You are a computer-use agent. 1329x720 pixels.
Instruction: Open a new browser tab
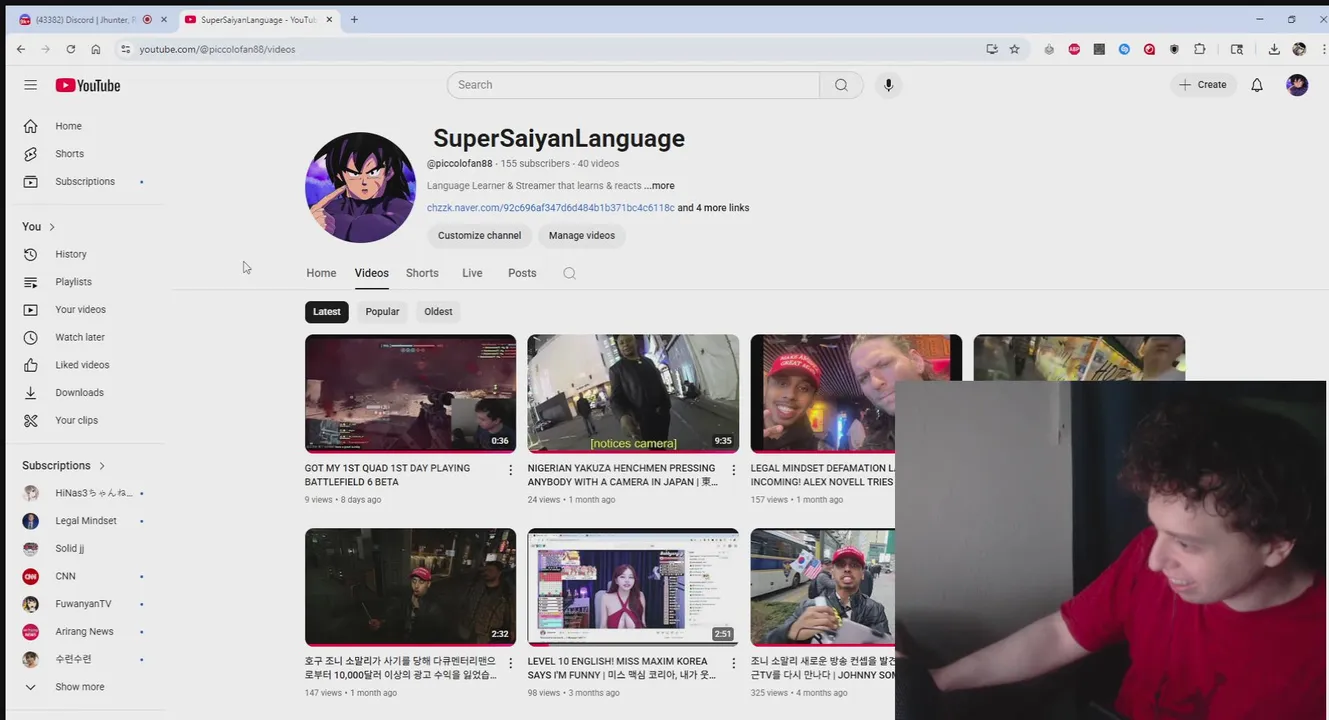[354, 19]
